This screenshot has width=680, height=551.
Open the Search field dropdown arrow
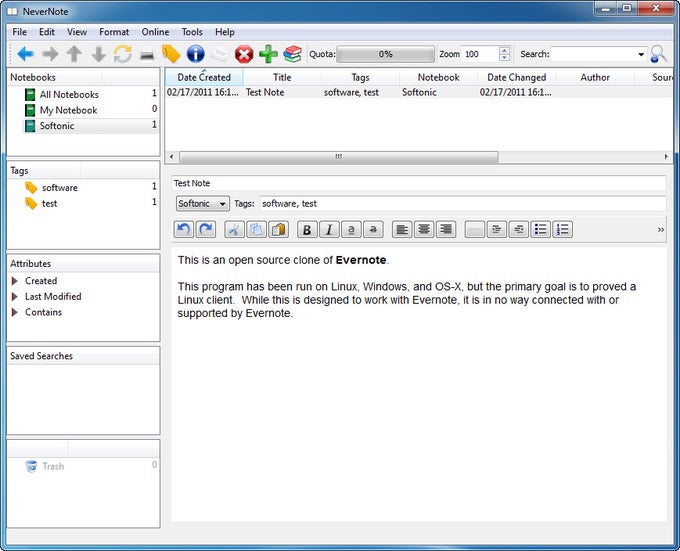(x=641, y=55)
